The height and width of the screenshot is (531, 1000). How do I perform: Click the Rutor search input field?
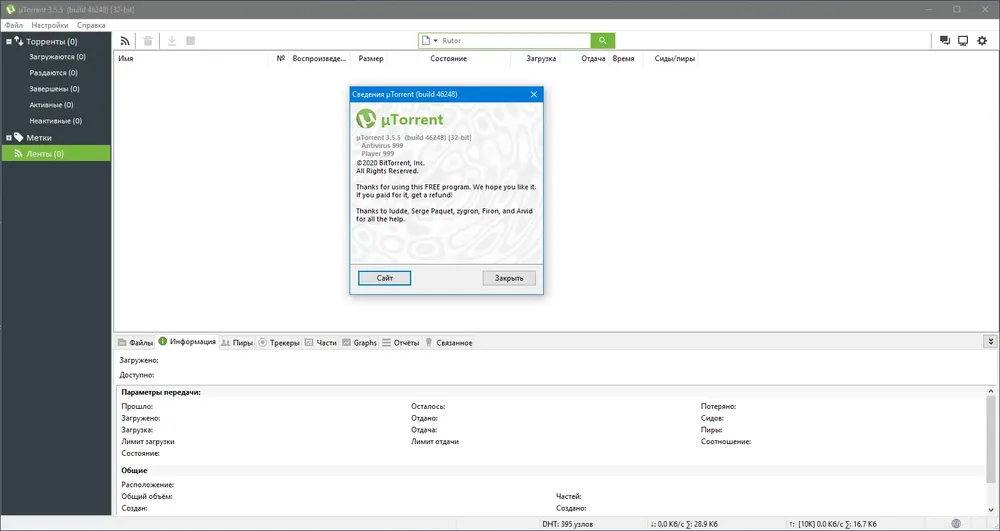[x=515, y=41]
